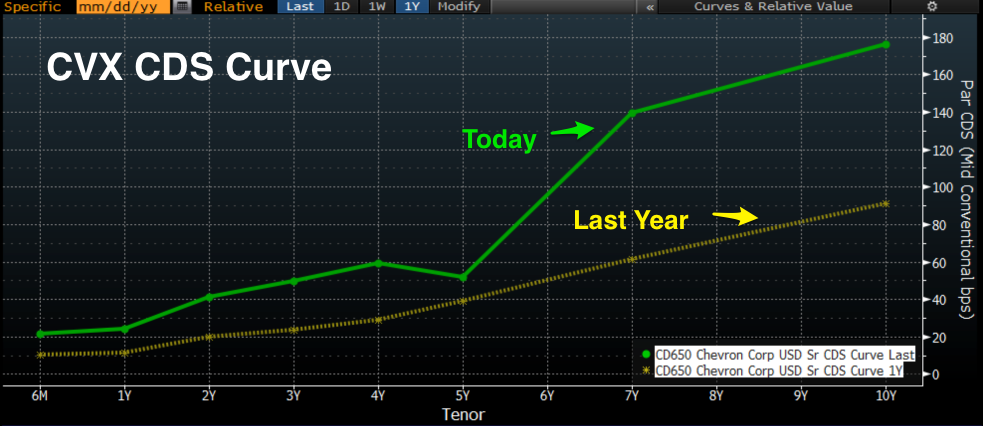This screenshot has height=426, width=983.
Task: Click green legend marker for Curve Last
Action: tap(647, 355)
